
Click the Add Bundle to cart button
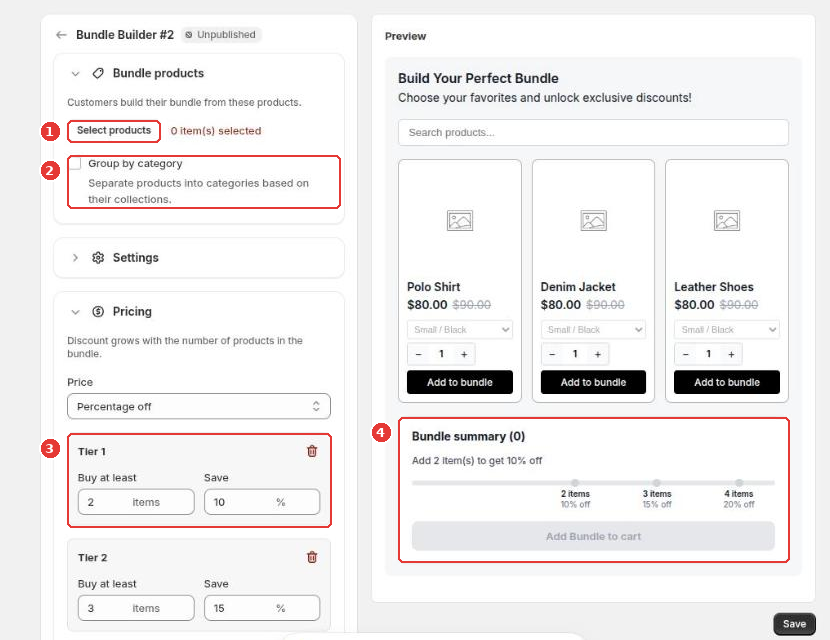[x=593, y=536]
